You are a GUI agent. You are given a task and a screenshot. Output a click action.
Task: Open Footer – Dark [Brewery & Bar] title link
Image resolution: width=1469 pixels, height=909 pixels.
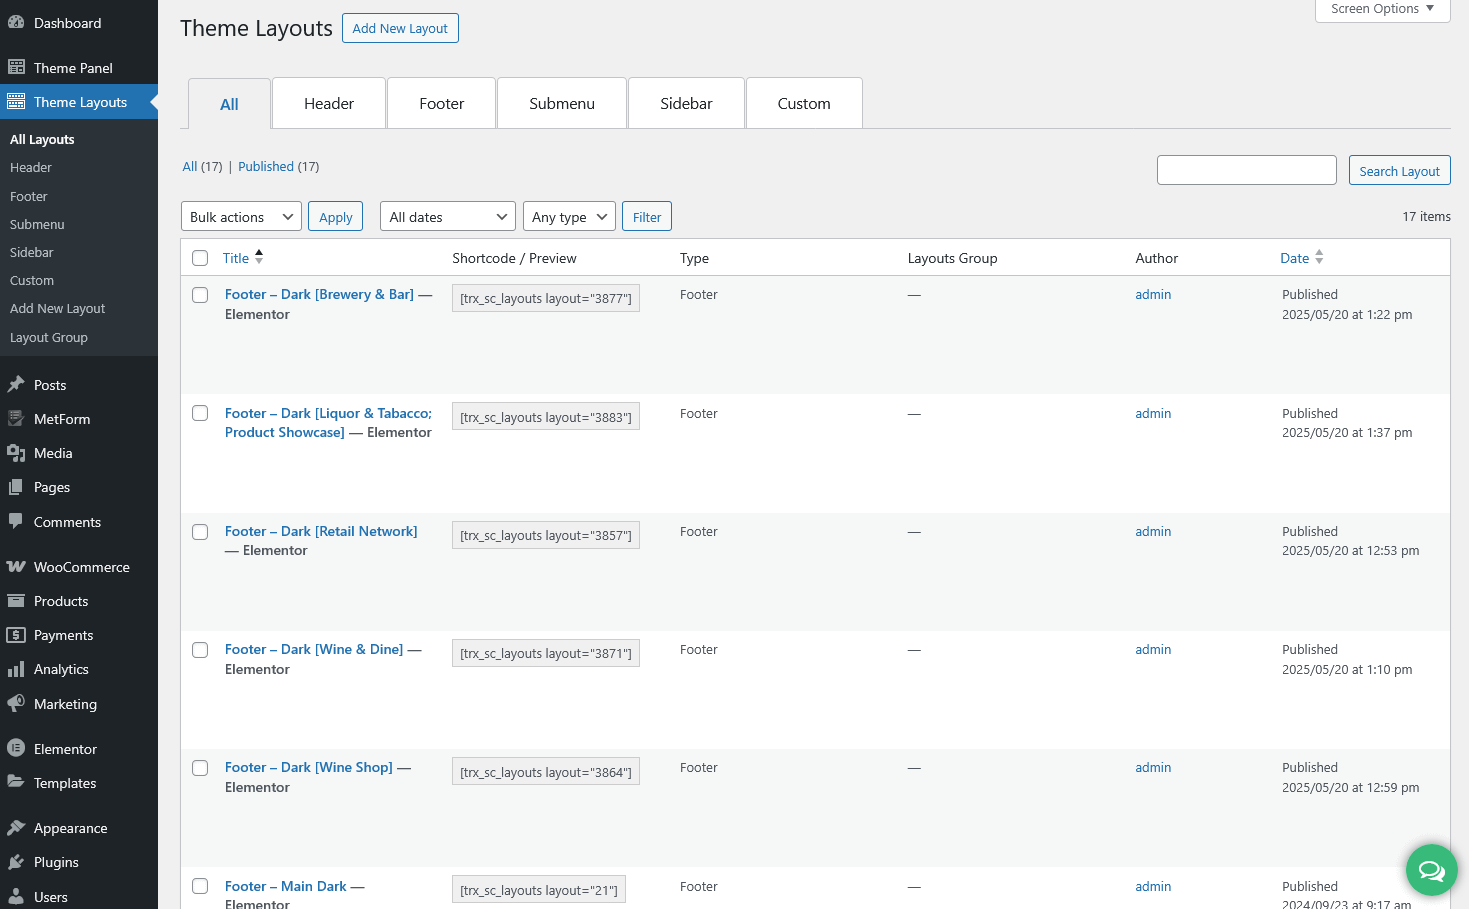320,294
